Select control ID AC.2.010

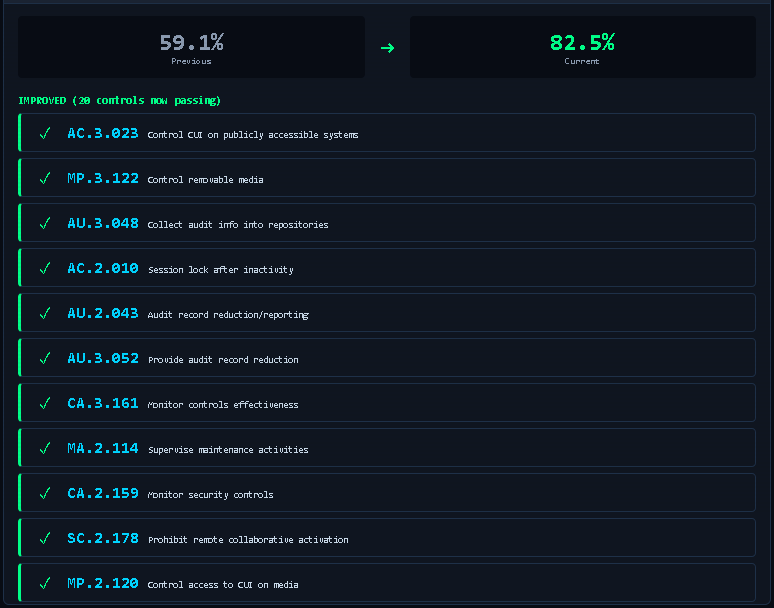click(103, 268)
